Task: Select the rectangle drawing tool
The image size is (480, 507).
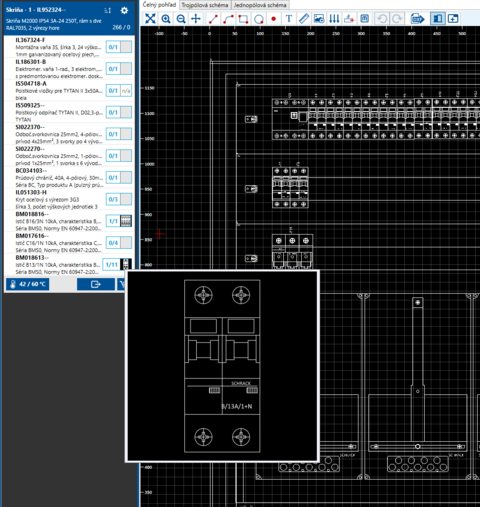Action: point(243,19)
